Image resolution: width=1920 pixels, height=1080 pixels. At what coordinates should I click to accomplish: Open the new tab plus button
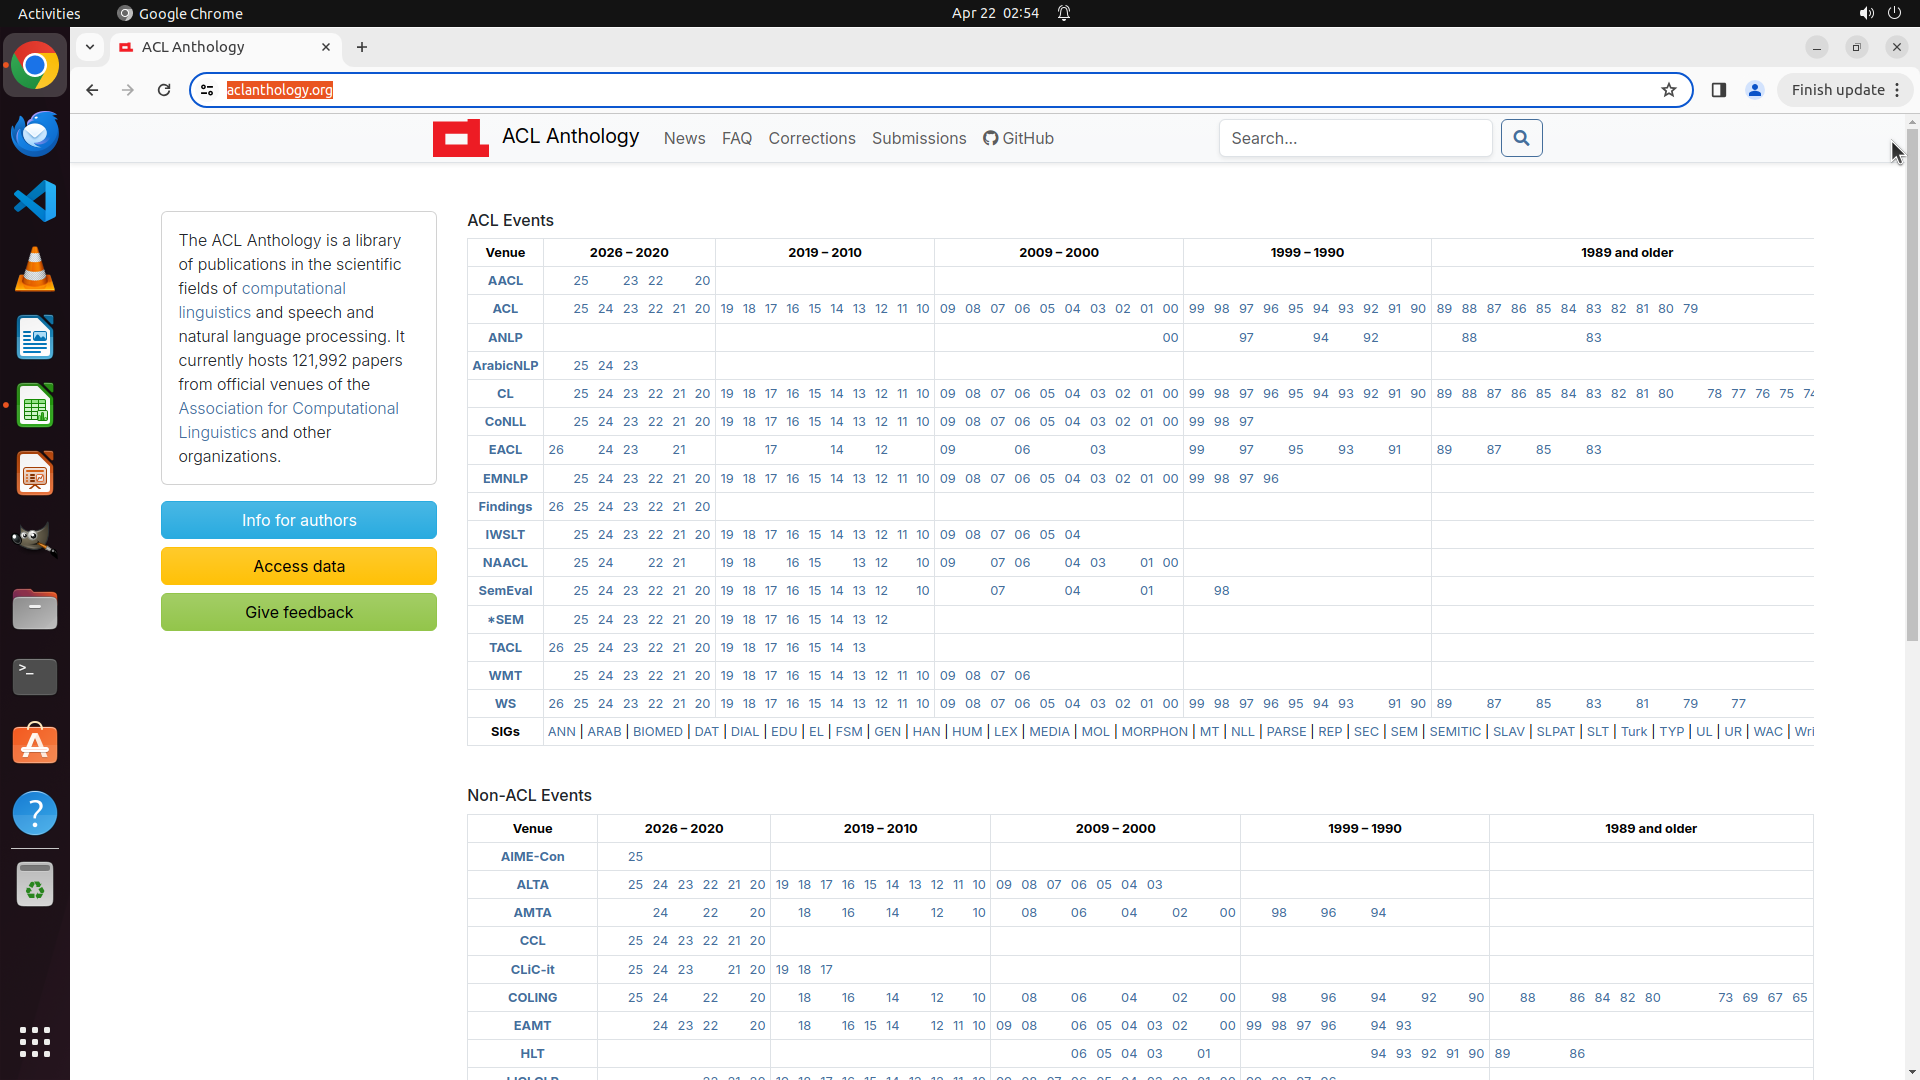pos(362,47)
